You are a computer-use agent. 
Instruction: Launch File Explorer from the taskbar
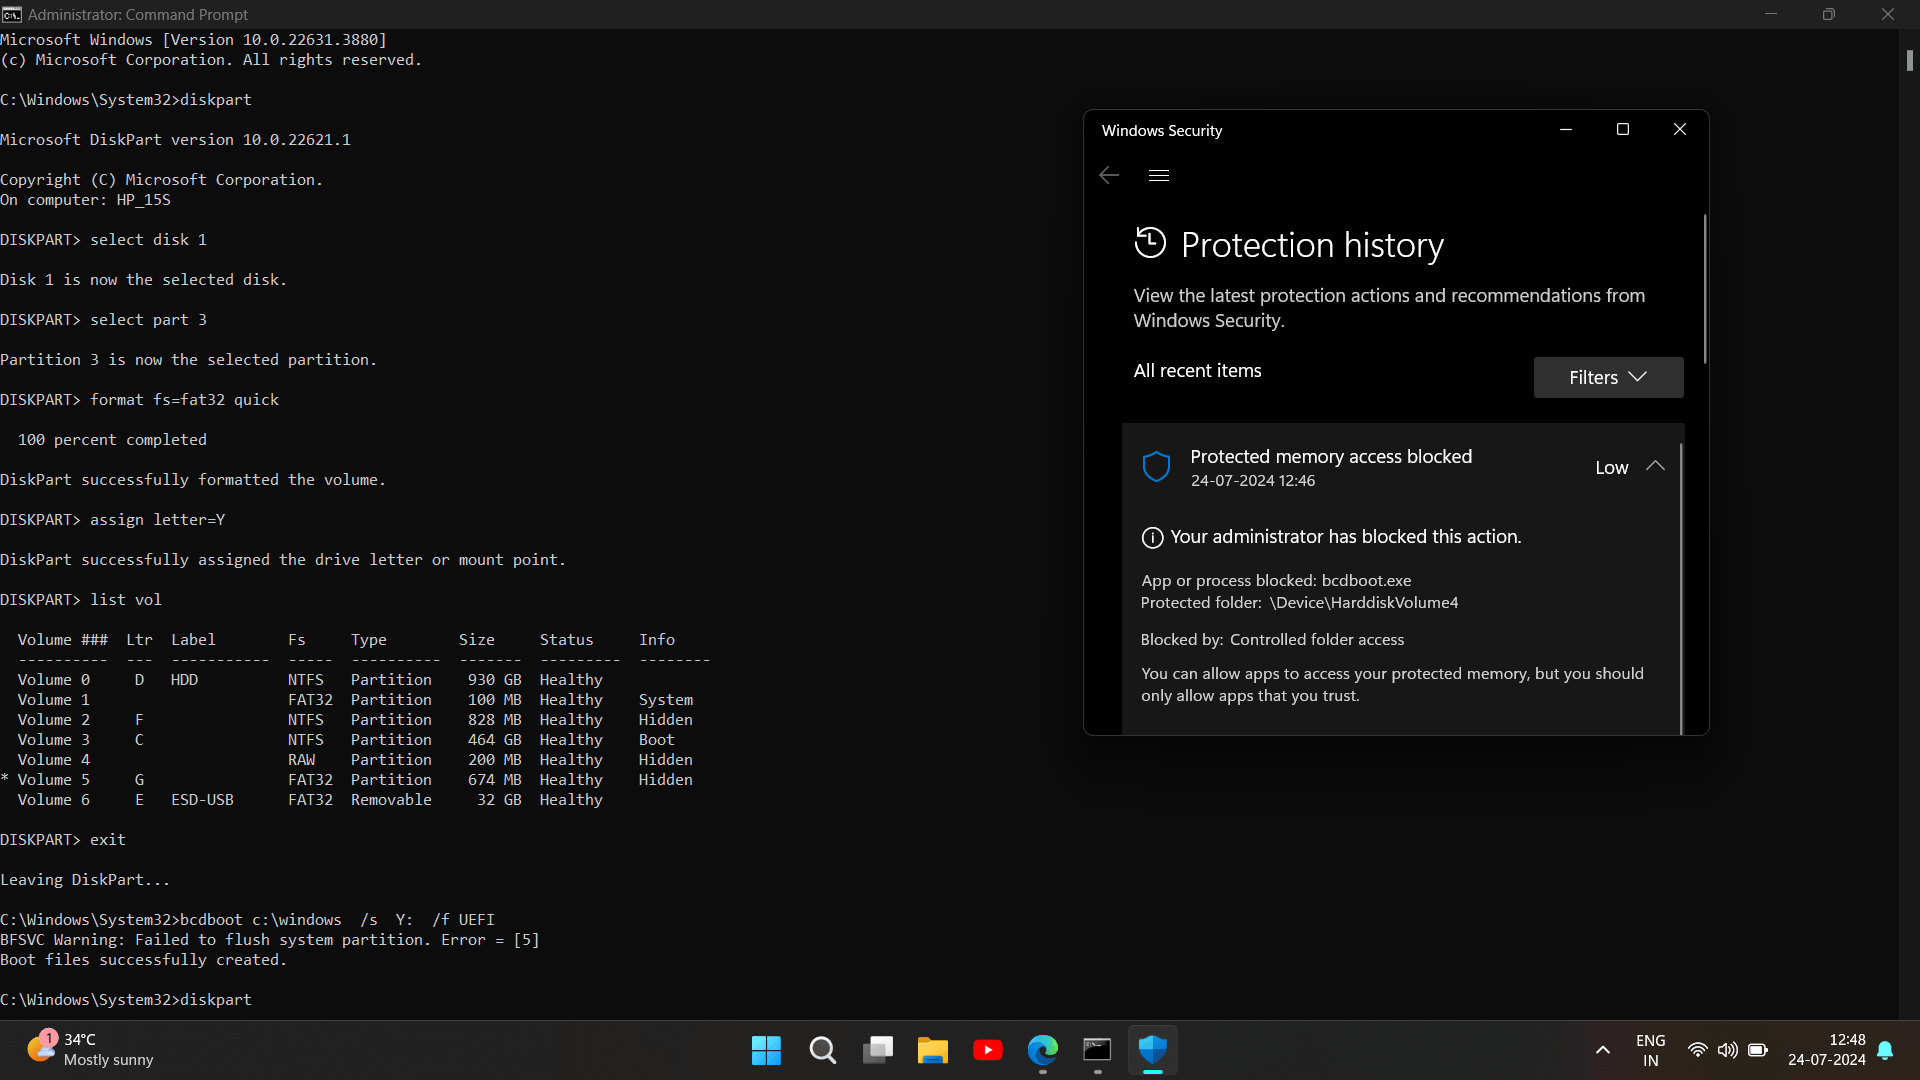[x=933, y=1050]
